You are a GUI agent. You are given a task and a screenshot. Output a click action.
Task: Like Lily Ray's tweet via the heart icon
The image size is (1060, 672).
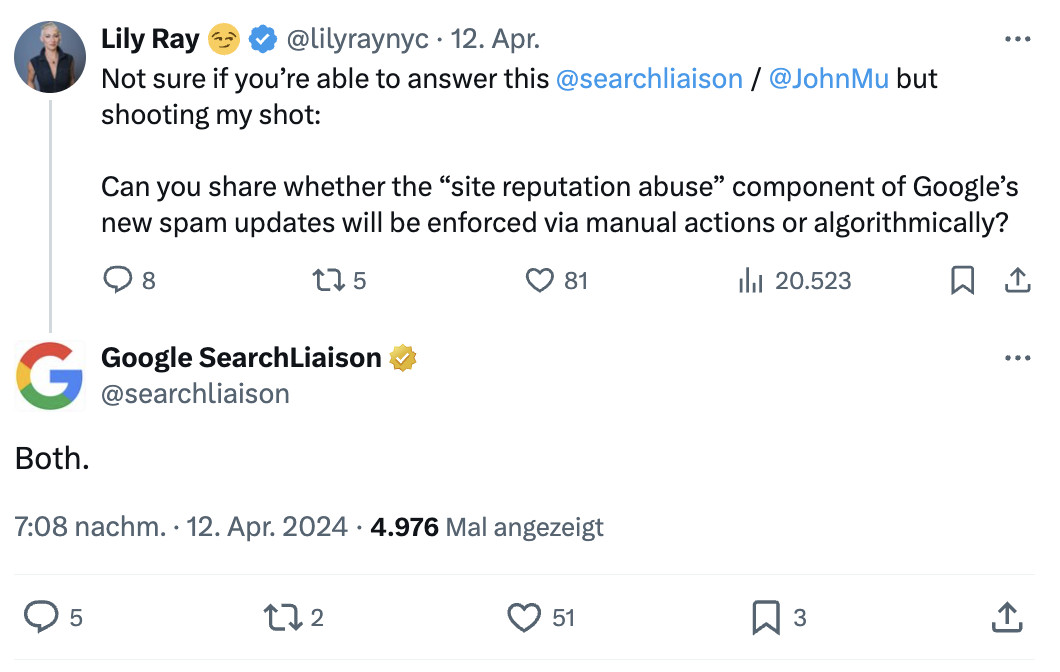(542, 280)
